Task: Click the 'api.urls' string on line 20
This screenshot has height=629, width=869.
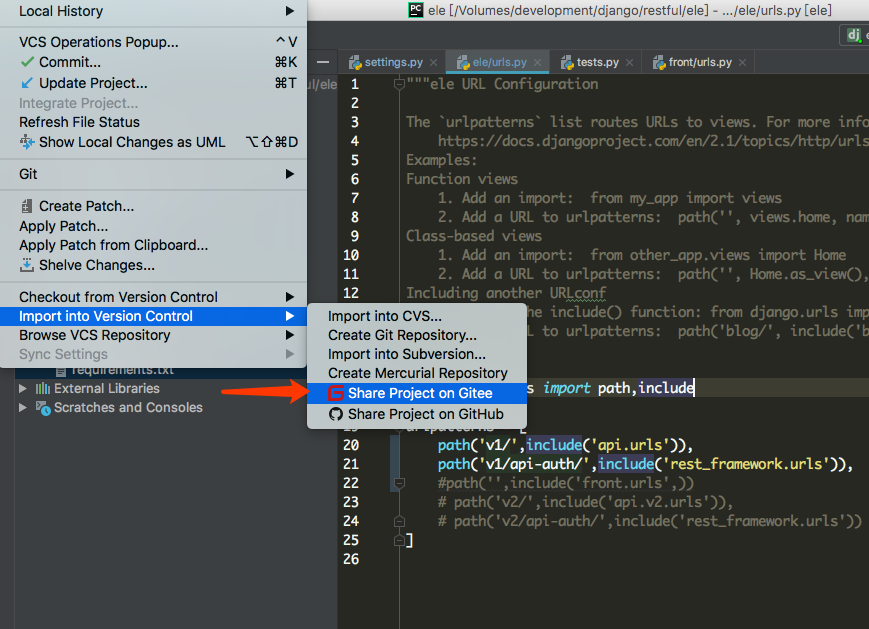Action: pyautogui.click(x=631, y=445)
